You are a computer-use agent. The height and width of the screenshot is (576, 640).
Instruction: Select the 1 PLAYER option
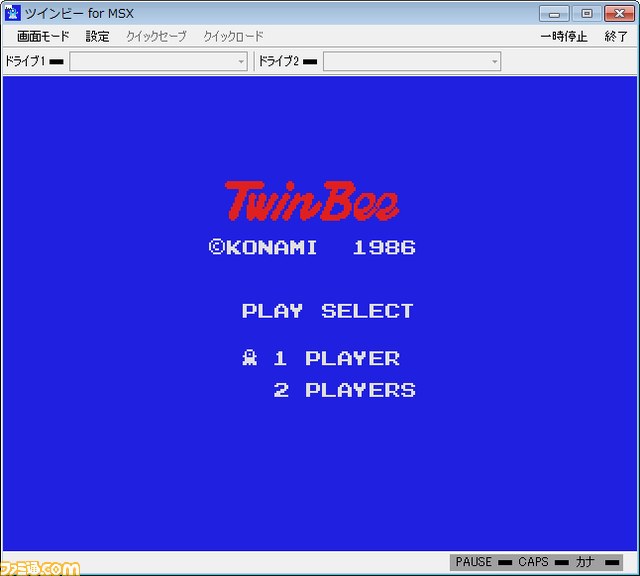(337, 358)
